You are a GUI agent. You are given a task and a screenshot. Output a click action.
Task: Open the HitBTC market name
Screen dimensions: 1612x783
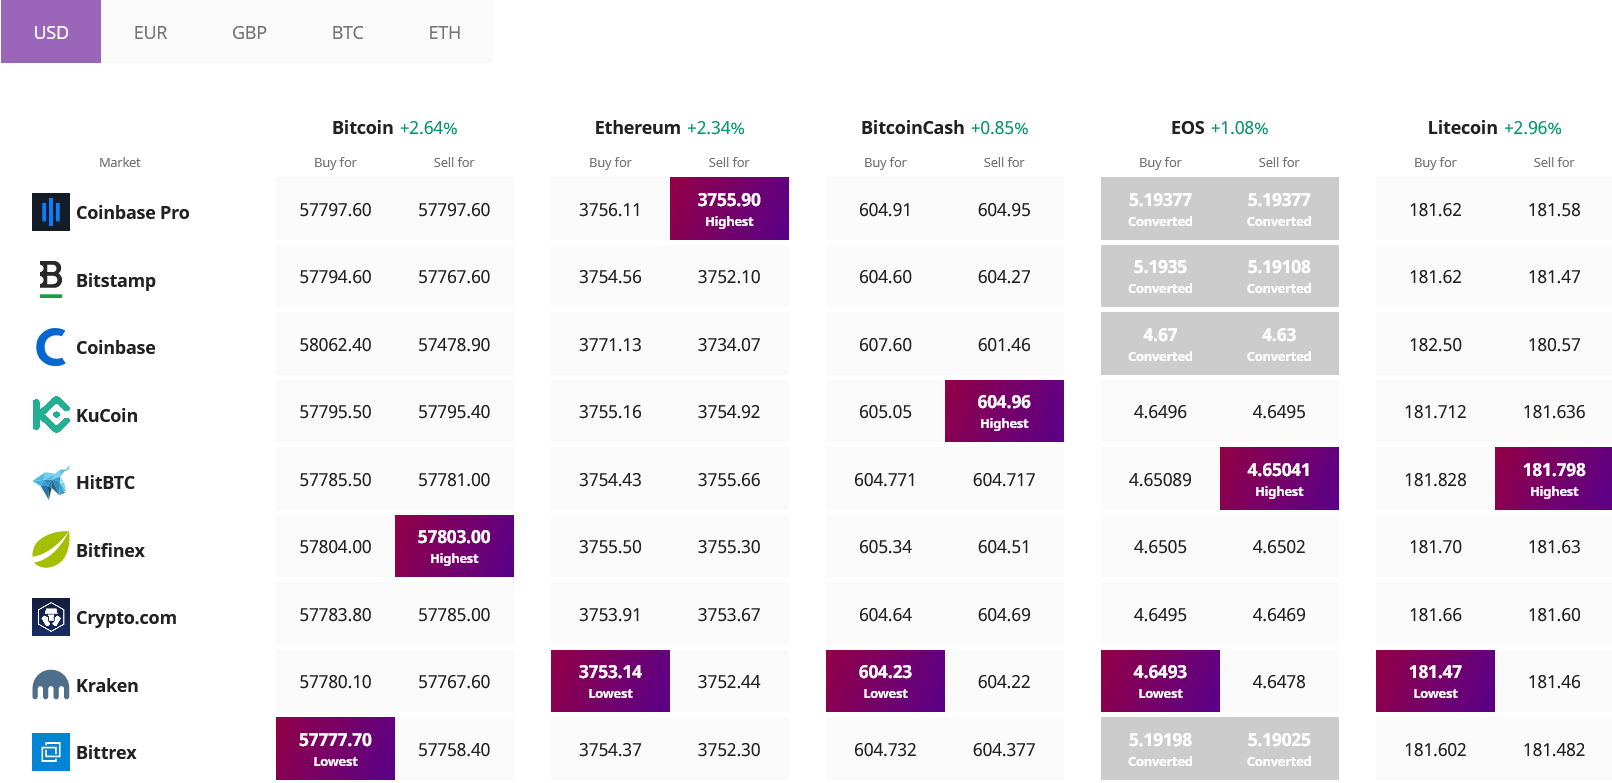(105, 482)
